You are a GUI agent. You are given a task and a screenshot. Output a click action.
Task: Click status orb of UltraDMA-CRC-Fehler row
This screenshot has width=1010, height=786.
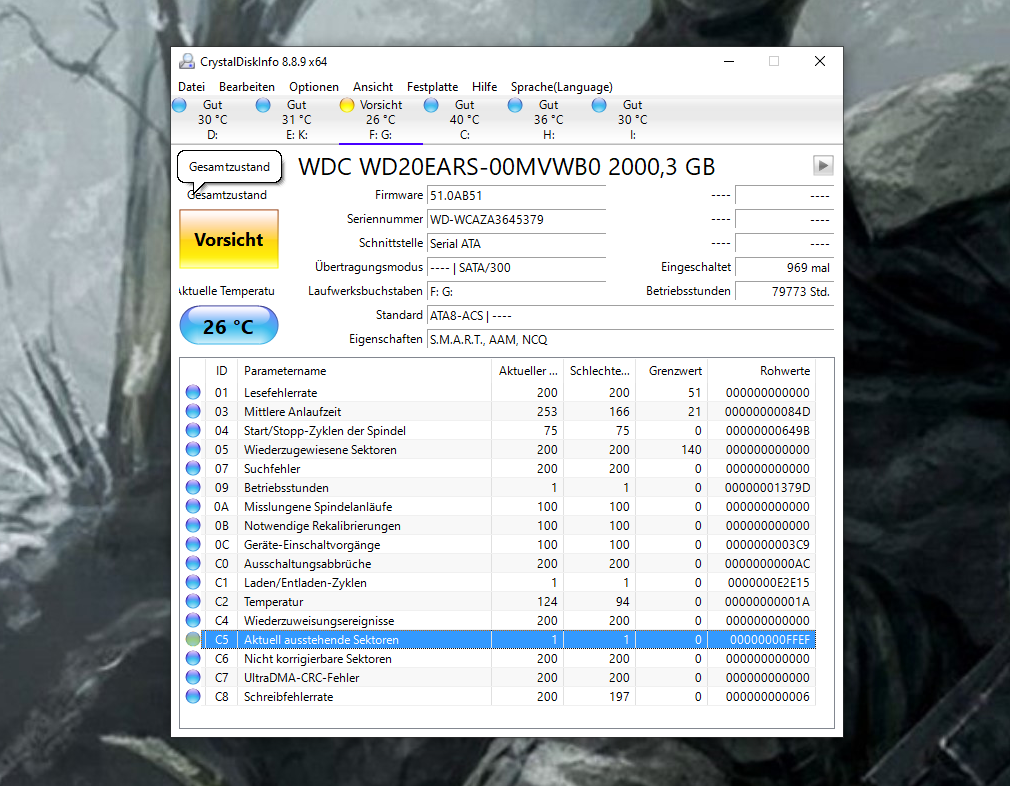(193, 677)
